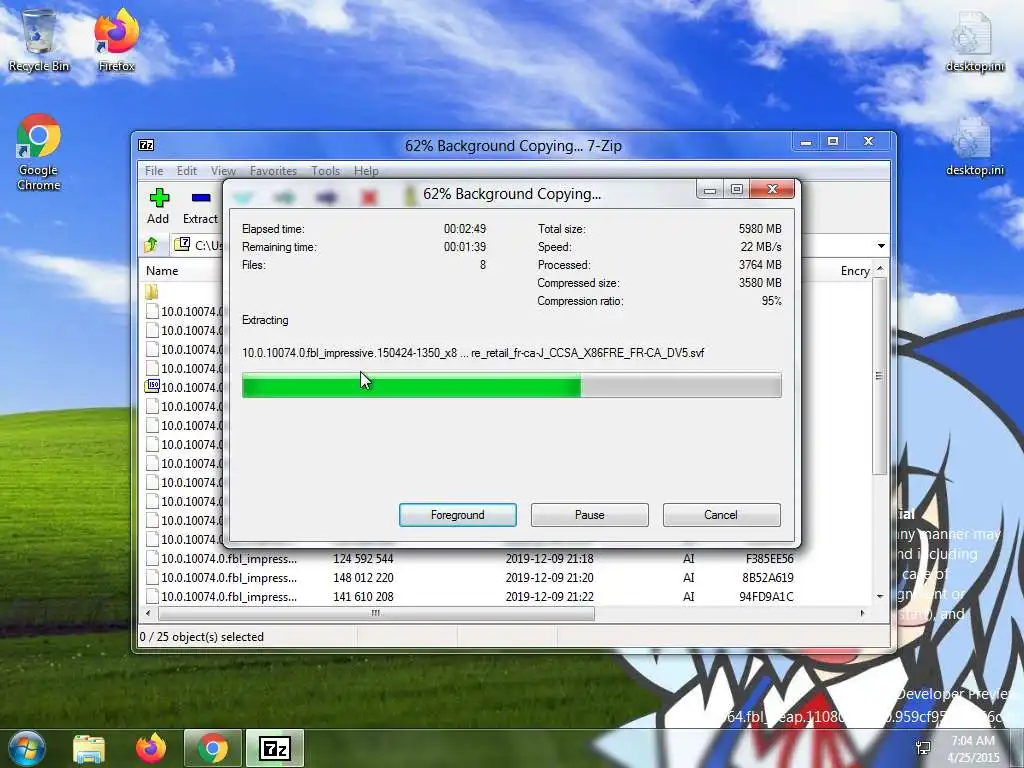This screenshot has height=768, width=1024.
Task: Open the Tools menu
Action: coord(325,170)
